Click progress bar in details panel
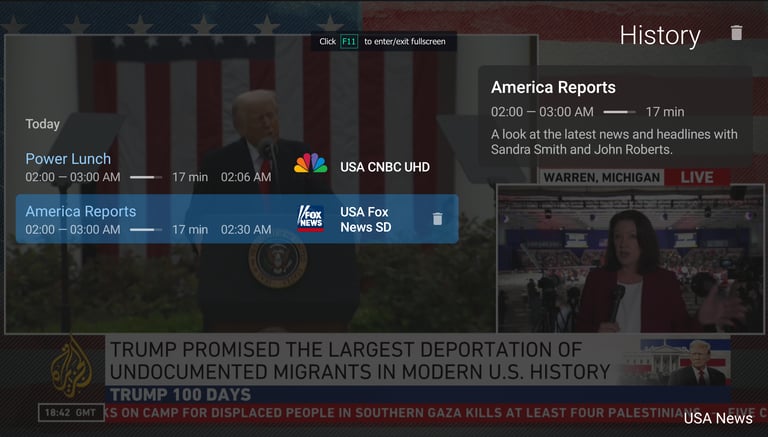The image size is (768, 437). (x=620, y=112)
